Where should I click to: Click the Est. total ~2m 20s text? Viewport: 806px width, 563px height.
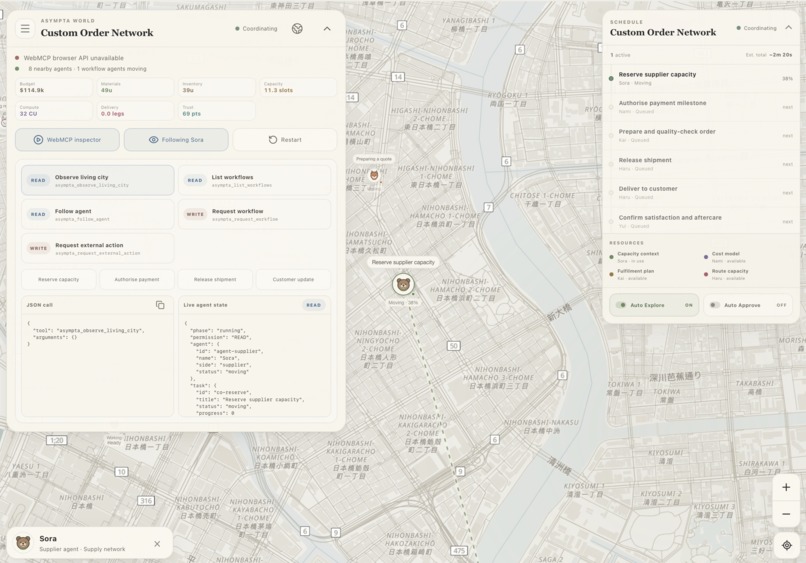point(768,55)
